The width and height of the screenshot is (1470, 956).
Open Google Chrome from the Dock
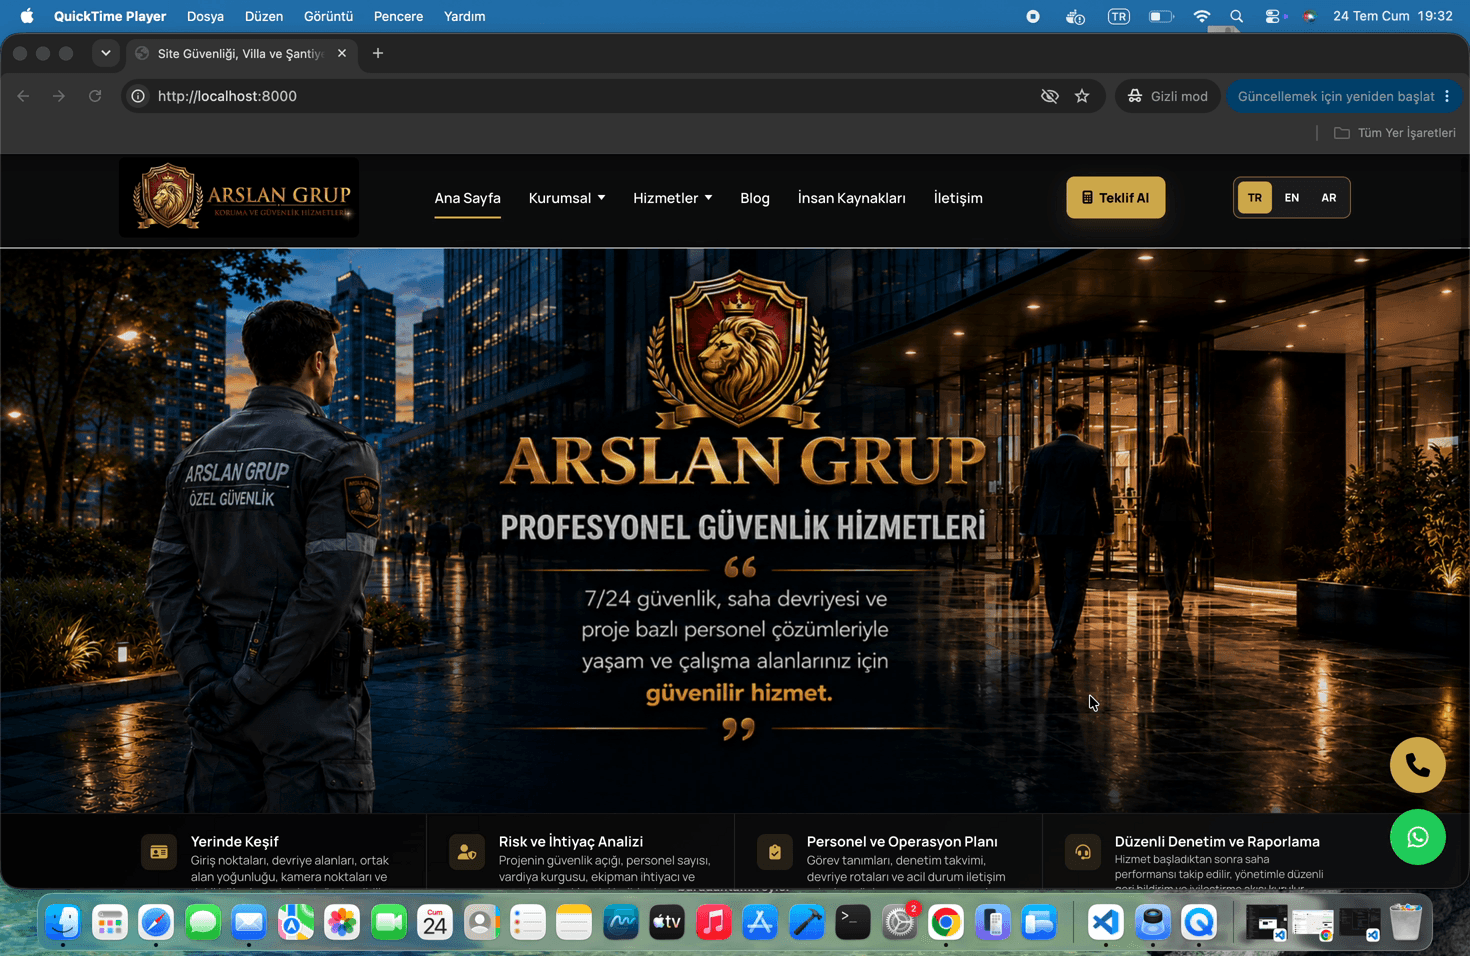tap(946, 922)
